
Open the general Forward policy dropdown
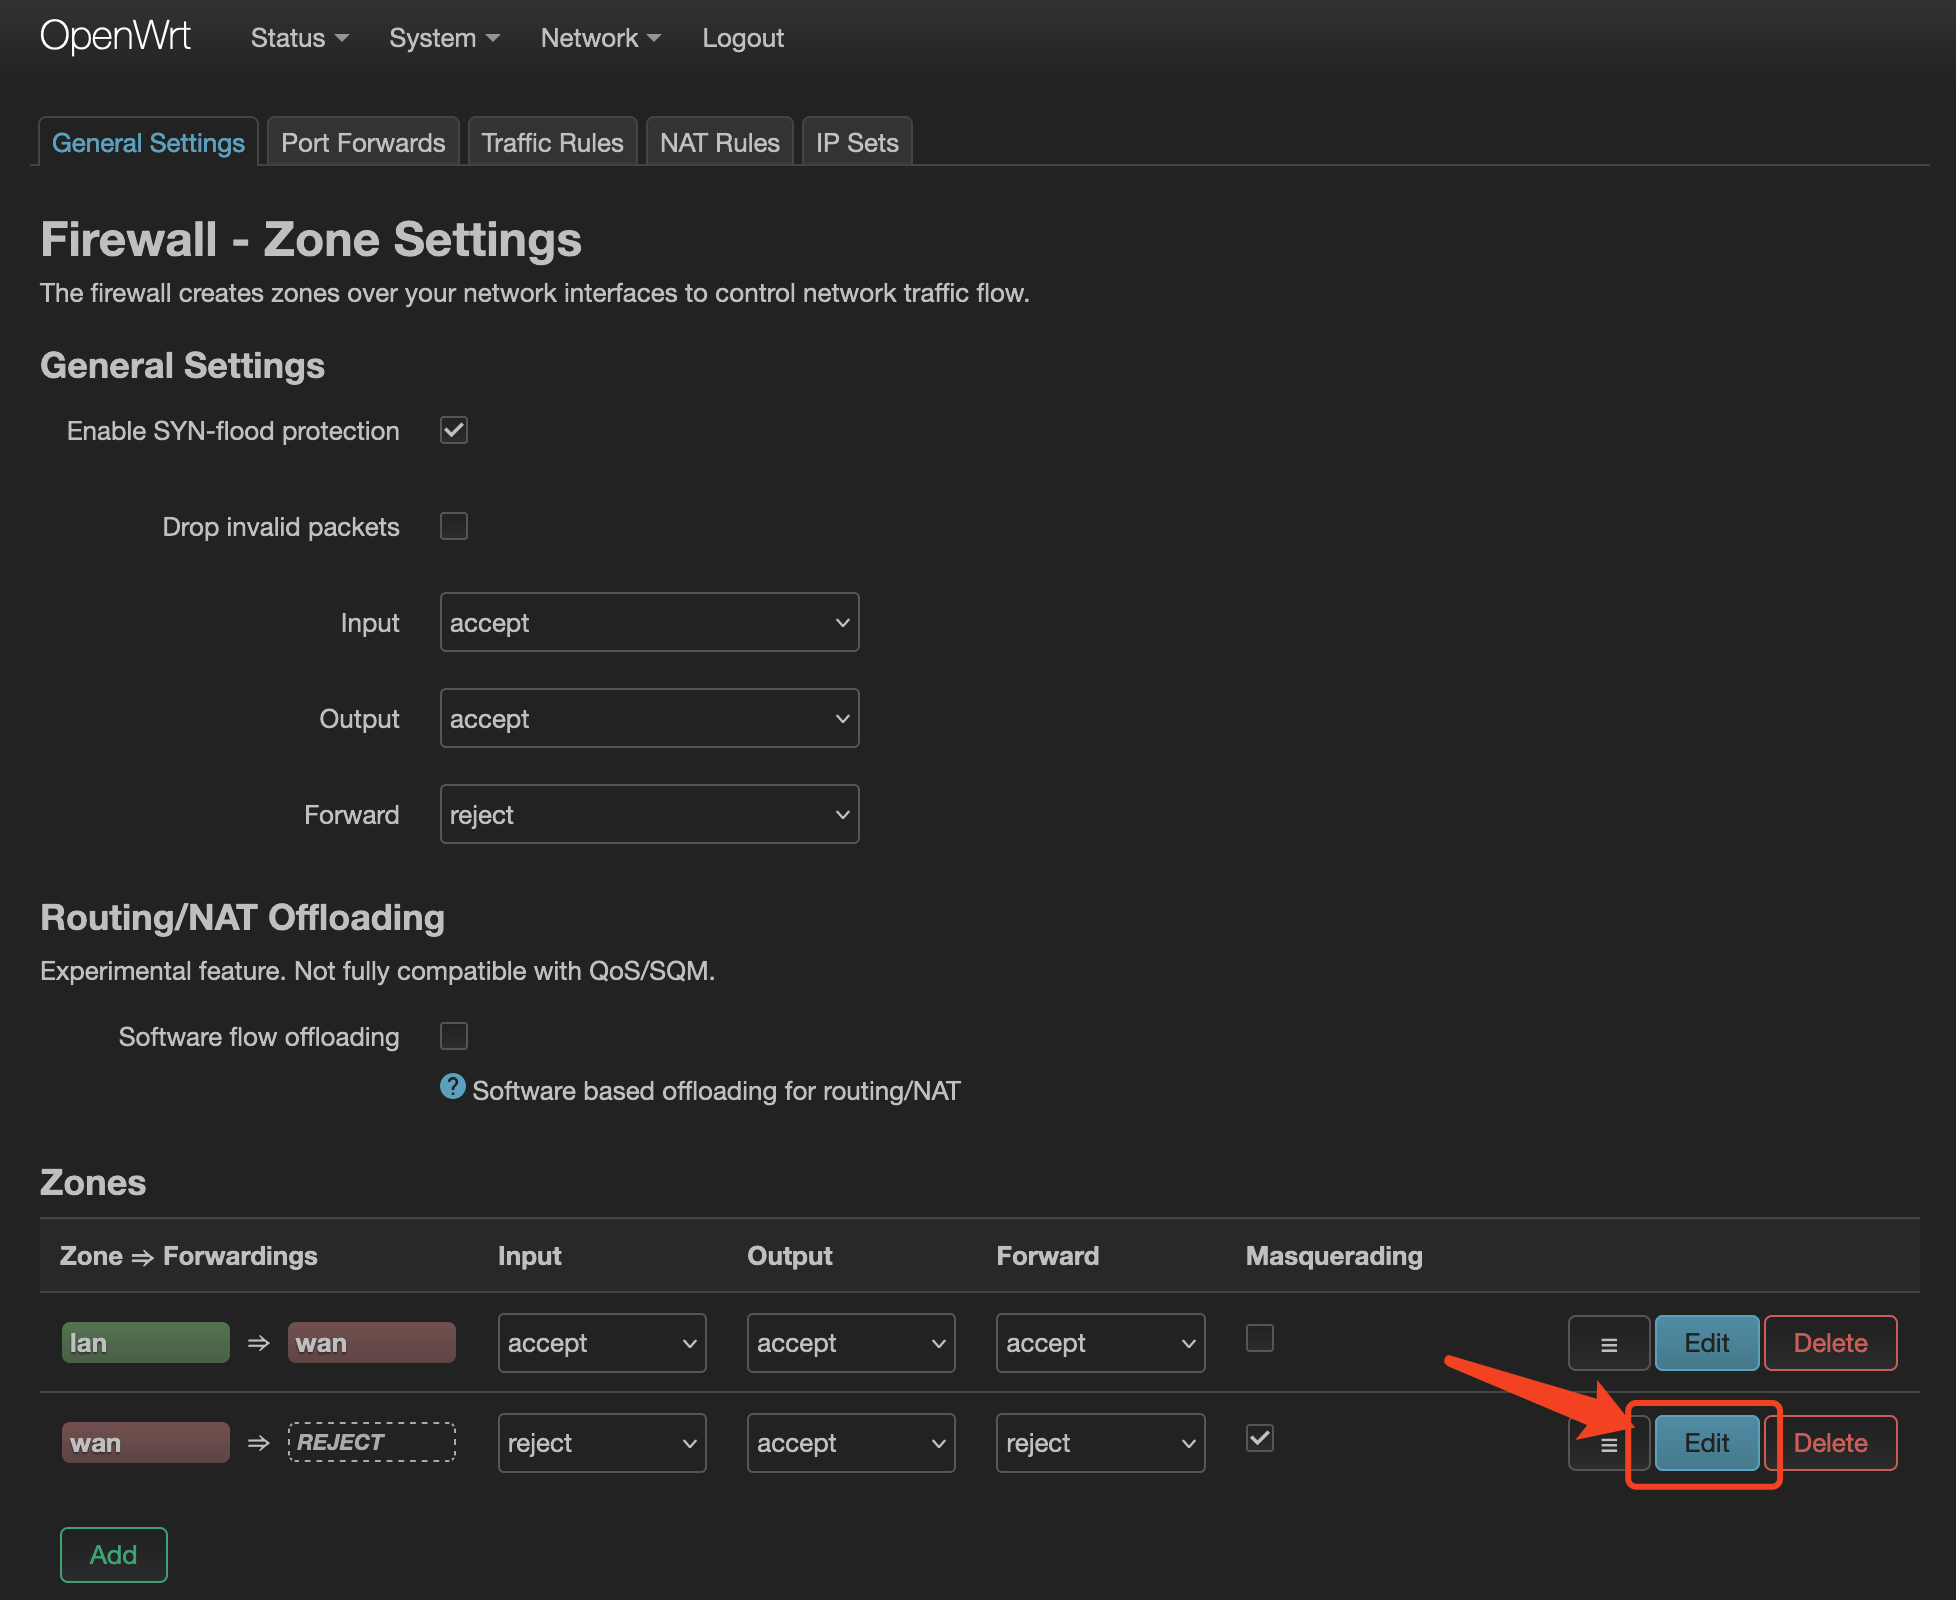[x=649, y=815]
